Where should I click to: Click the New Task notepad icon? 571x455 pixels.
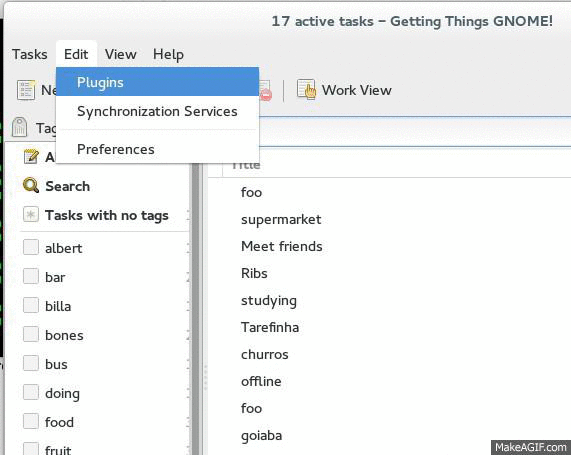(x=26, y=90)
